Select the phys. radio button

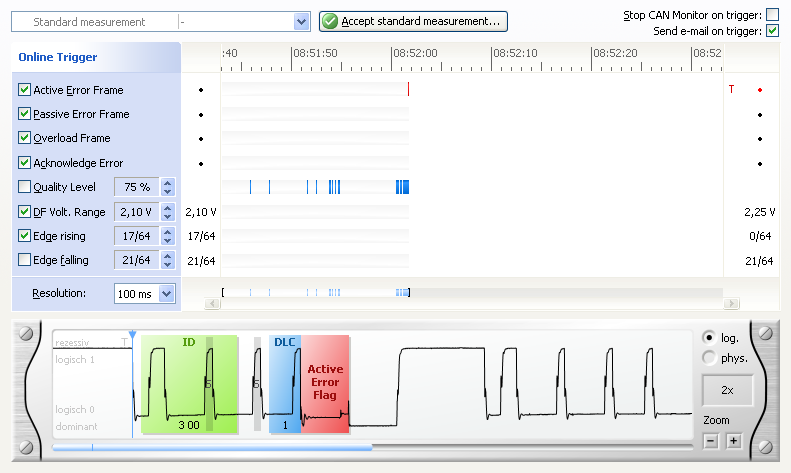coord(709,357)
